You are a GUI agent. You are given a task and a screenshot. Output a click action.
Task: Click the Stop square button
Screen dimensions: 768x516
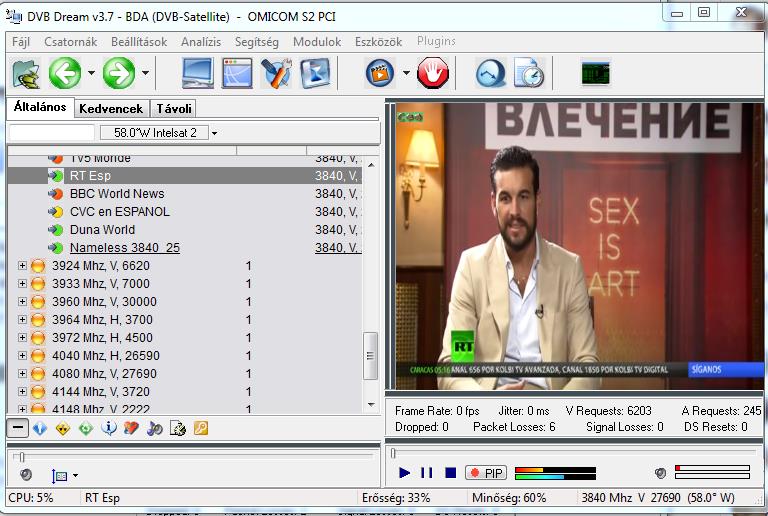451,473
